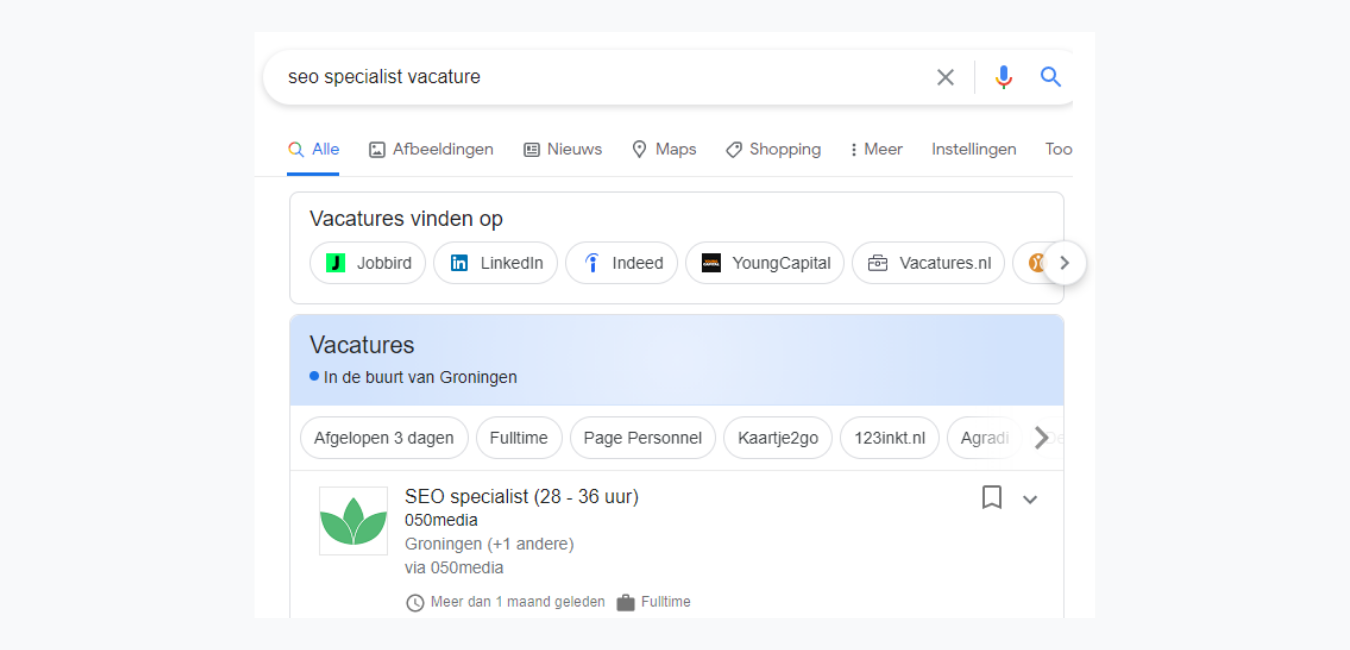Open the Maps tab
The width and height of the screenshot is (1350, 650).
pos(664,149)
